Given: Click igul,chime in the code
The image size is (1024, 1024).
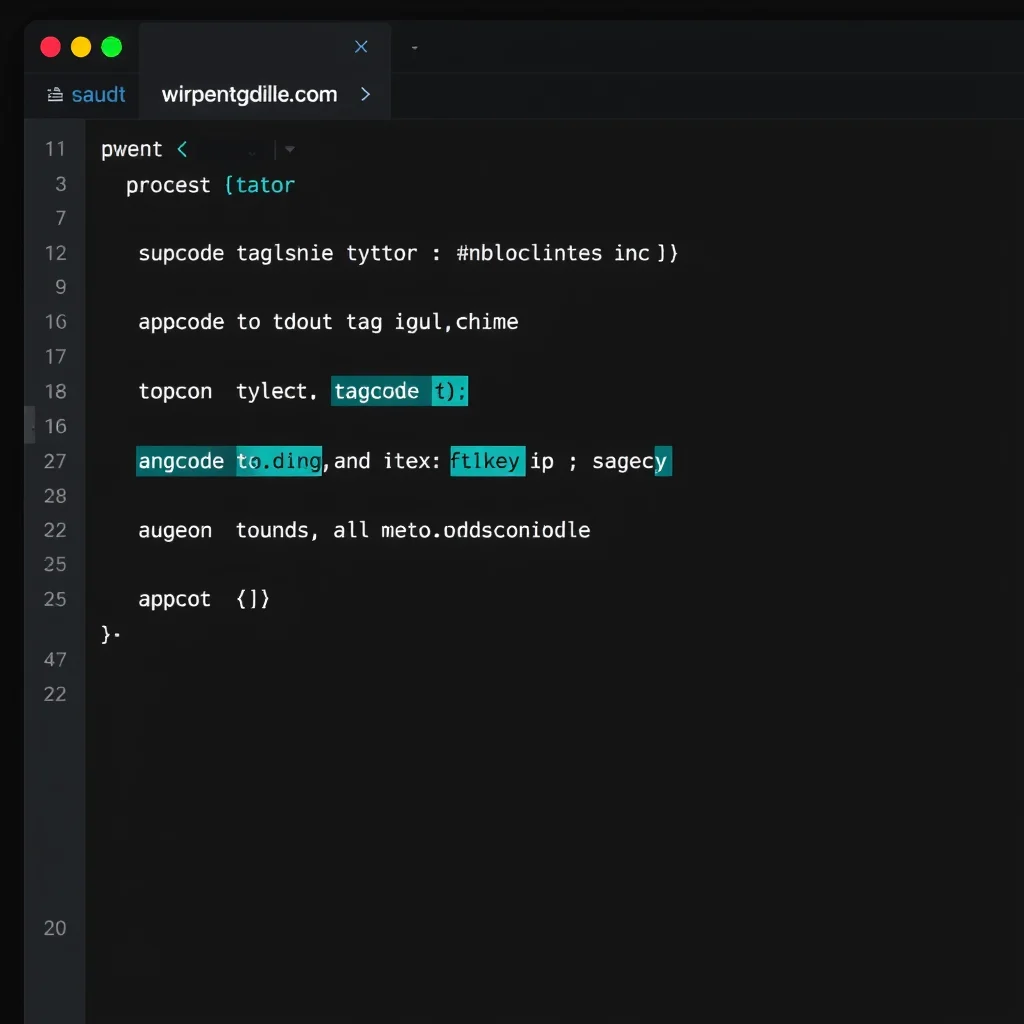Looking at the screenshot, I should pos(456,321).
